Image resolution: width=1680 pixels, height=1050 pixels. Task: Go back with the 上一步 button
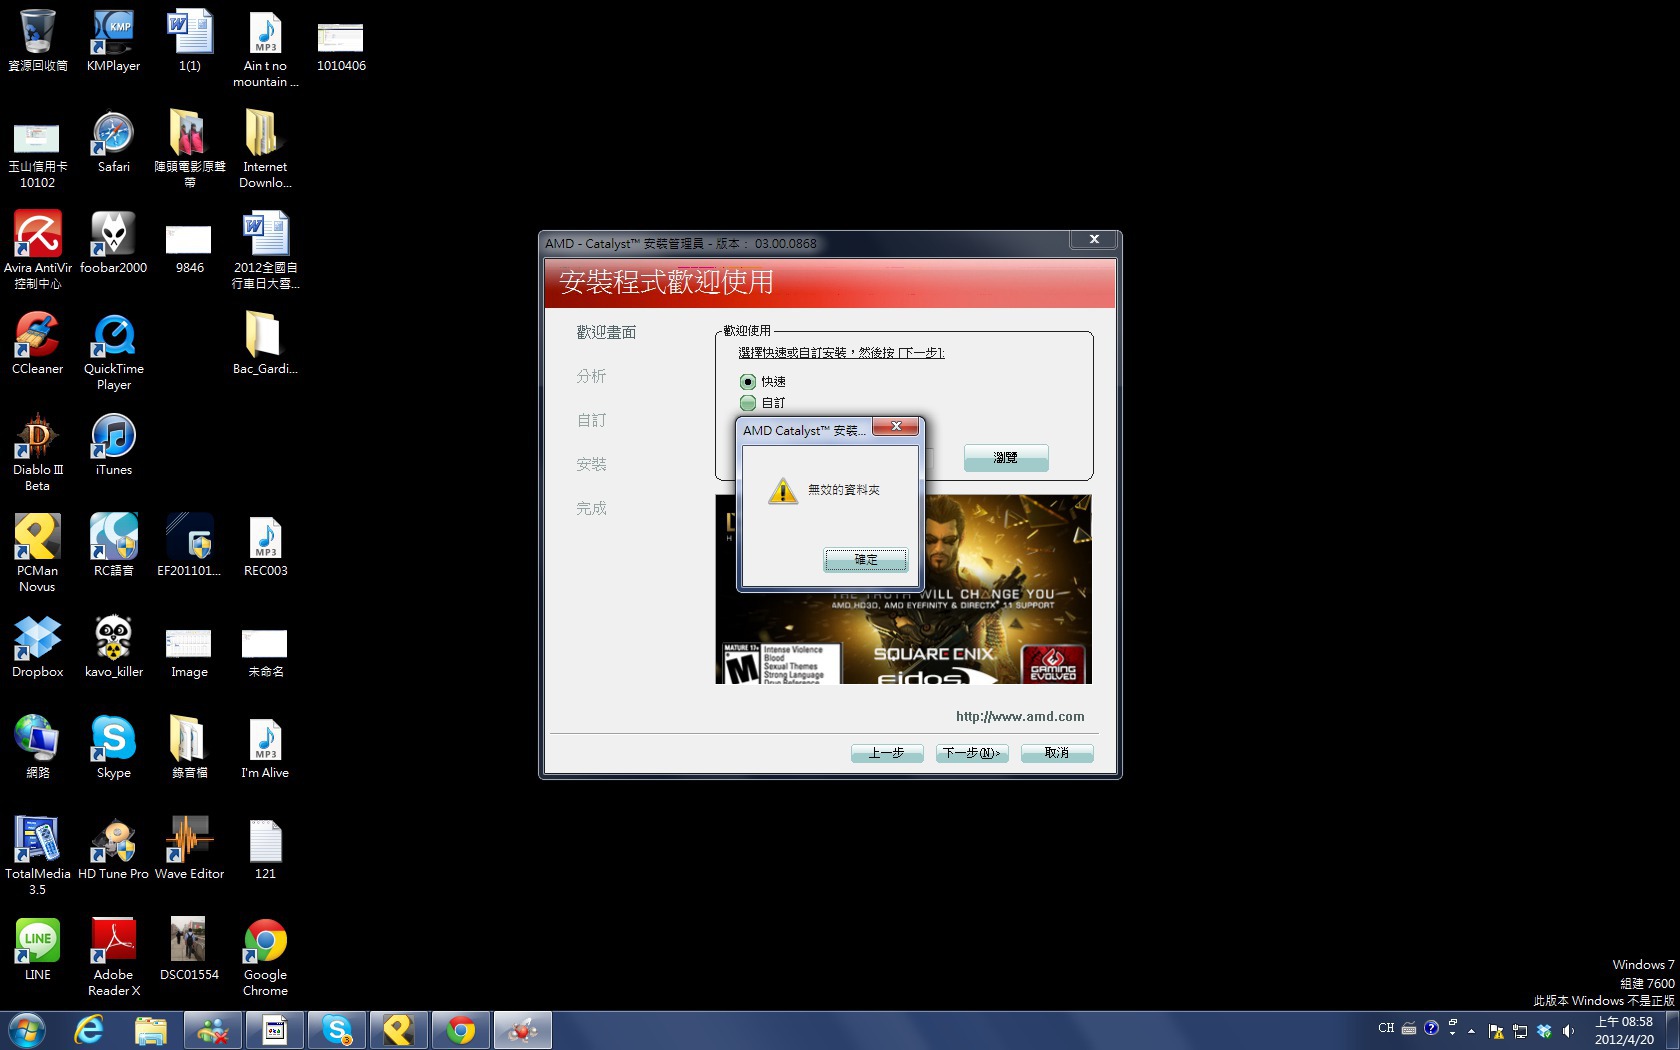tap(887, 753)
